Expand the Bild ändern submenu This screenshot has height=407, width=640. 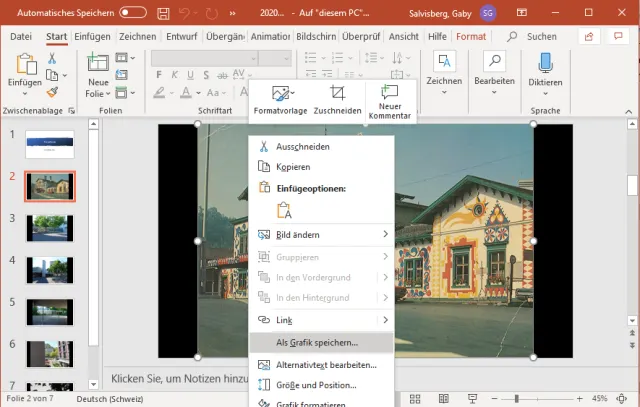coord(386,234)
